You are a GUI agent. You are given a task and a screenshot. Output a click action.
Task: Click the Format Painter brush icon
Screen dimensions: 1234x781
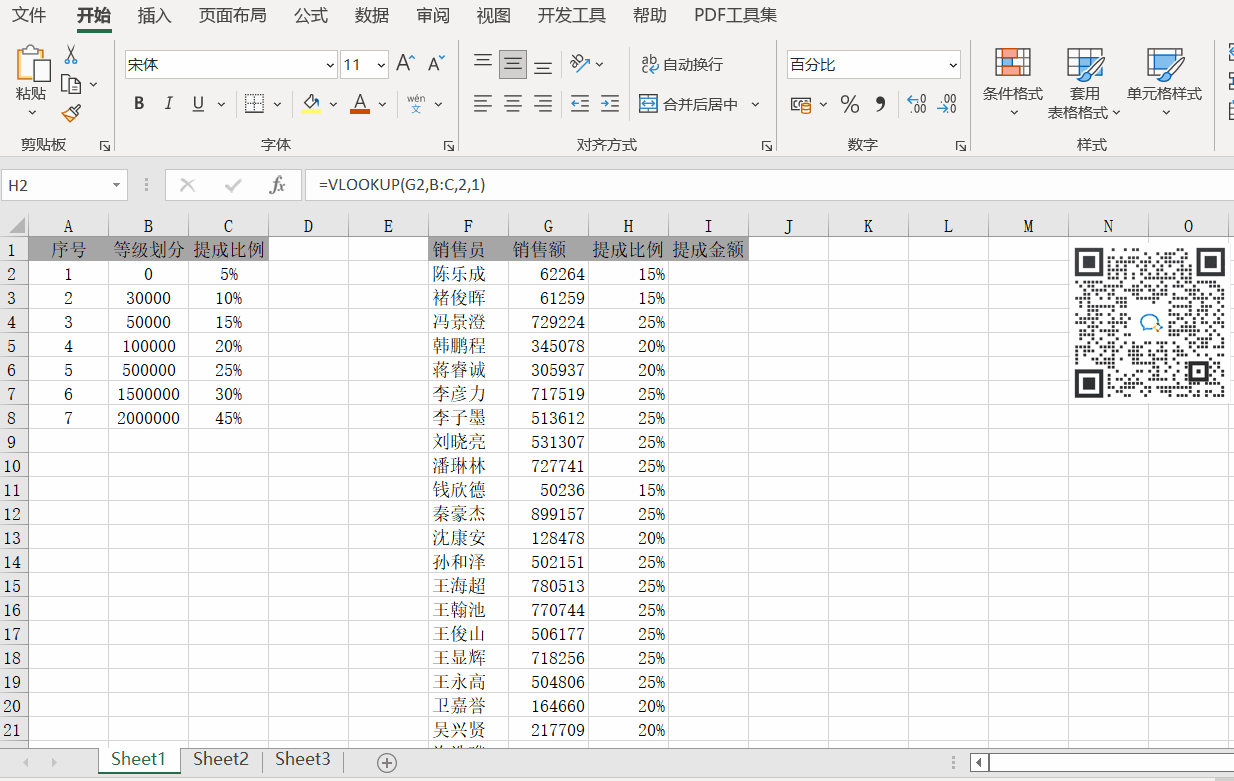click(x=71, y=113)
